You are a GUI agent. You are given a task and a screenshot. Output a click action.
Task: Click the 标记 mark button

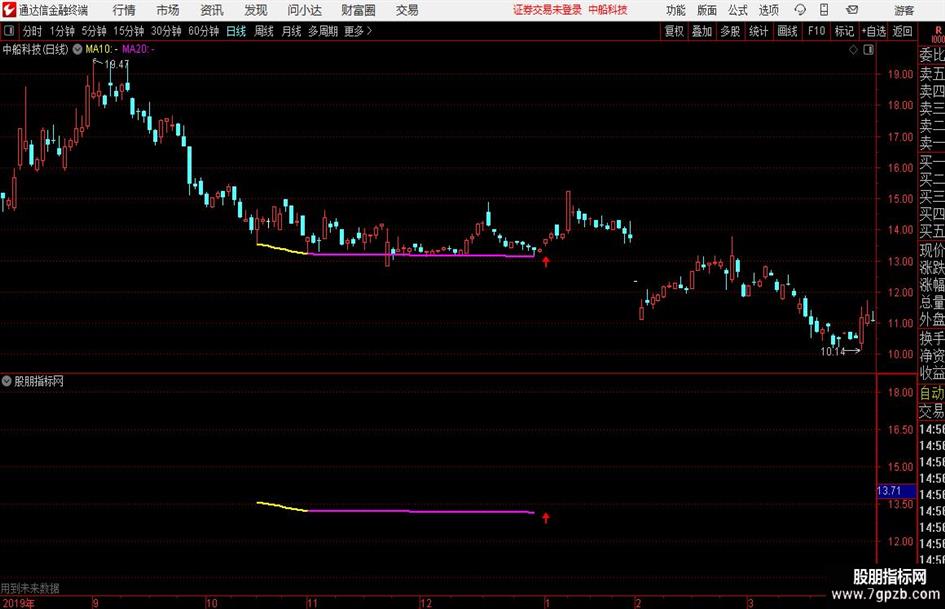point(844,31)
